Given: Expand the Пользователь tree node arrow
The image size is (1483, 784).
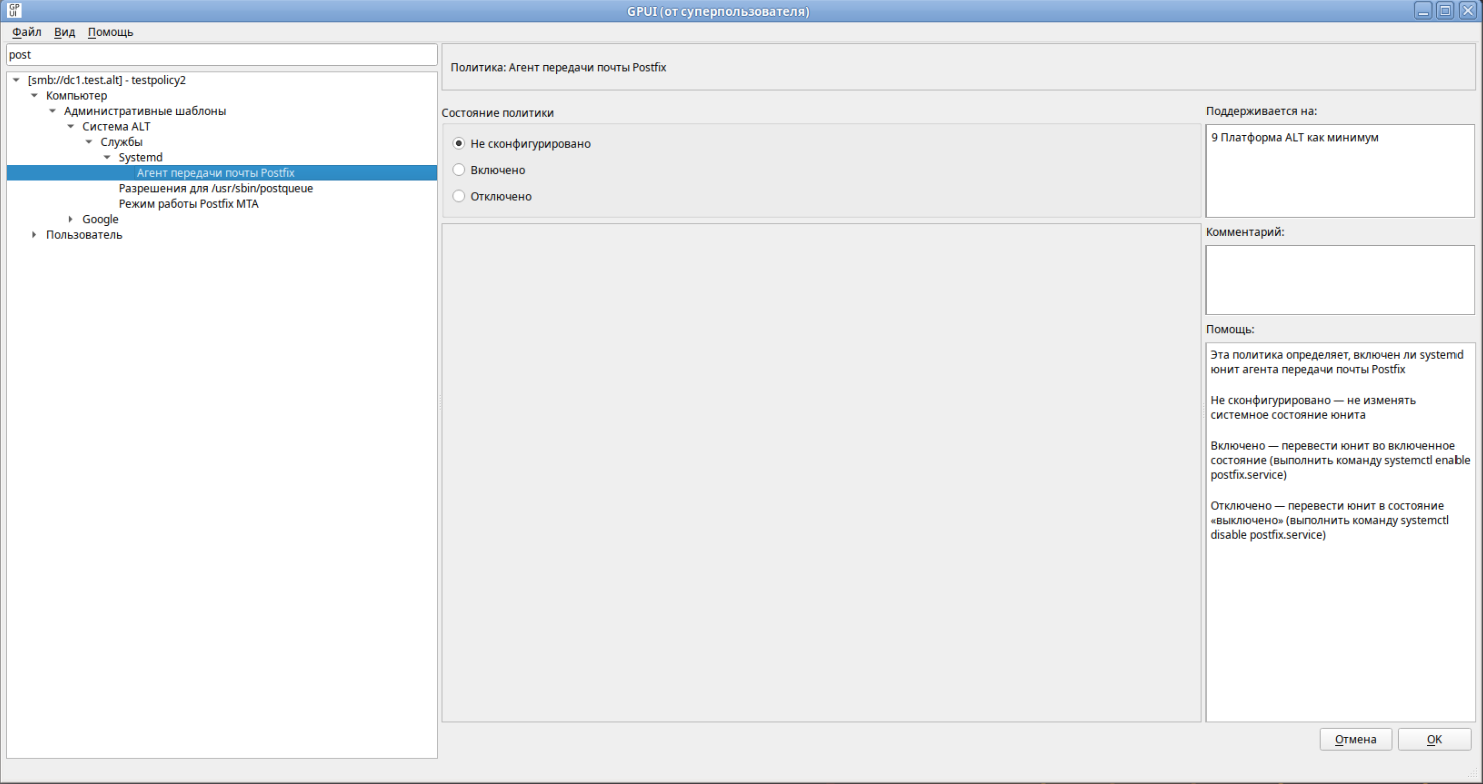Looking at the screenshot, I should tap(34, 235).
